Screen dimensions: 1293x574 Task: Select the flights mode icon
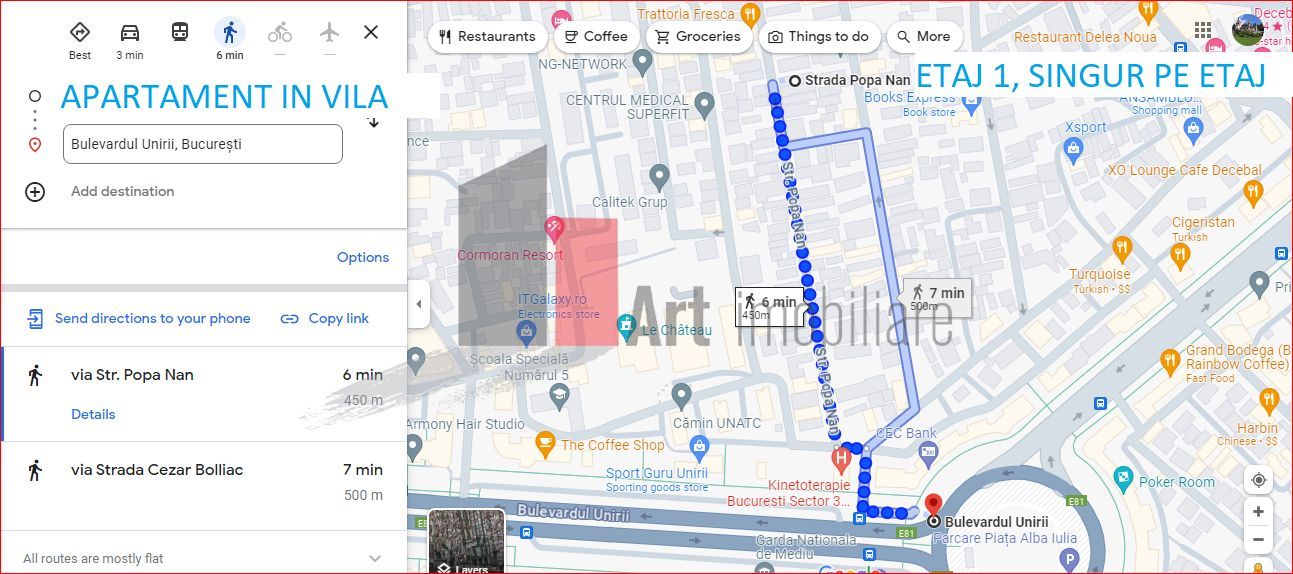330,32
